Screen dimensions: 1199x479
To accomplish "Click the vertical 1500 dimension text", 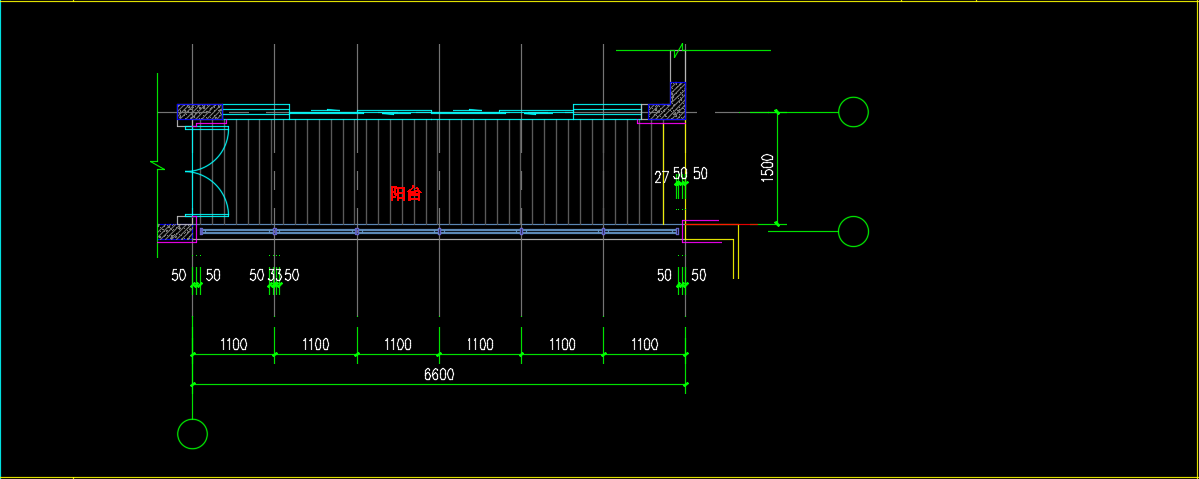I will pos(768,168).
